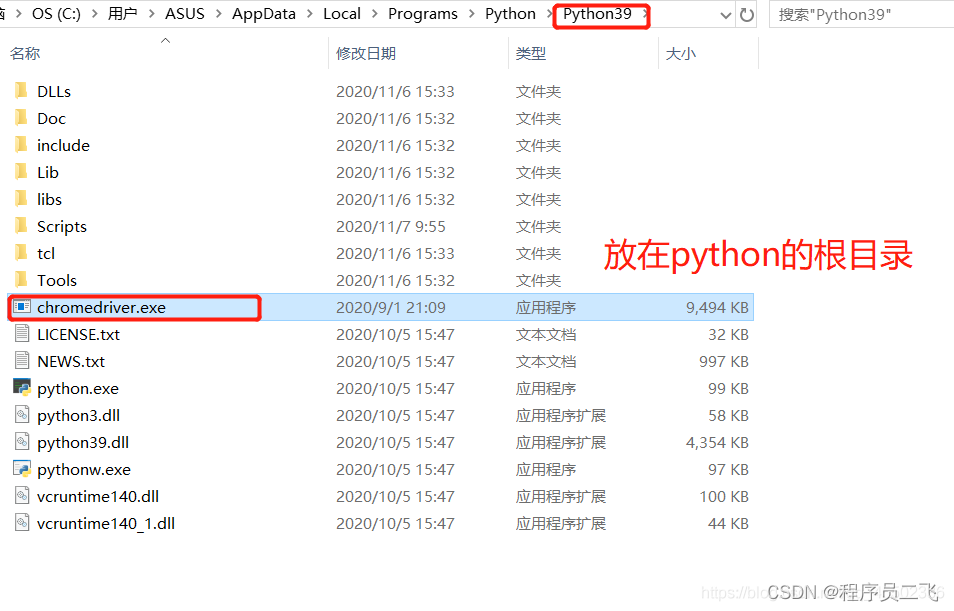
Task: Select the Tools folder name
Action: [x=57, y=280]
